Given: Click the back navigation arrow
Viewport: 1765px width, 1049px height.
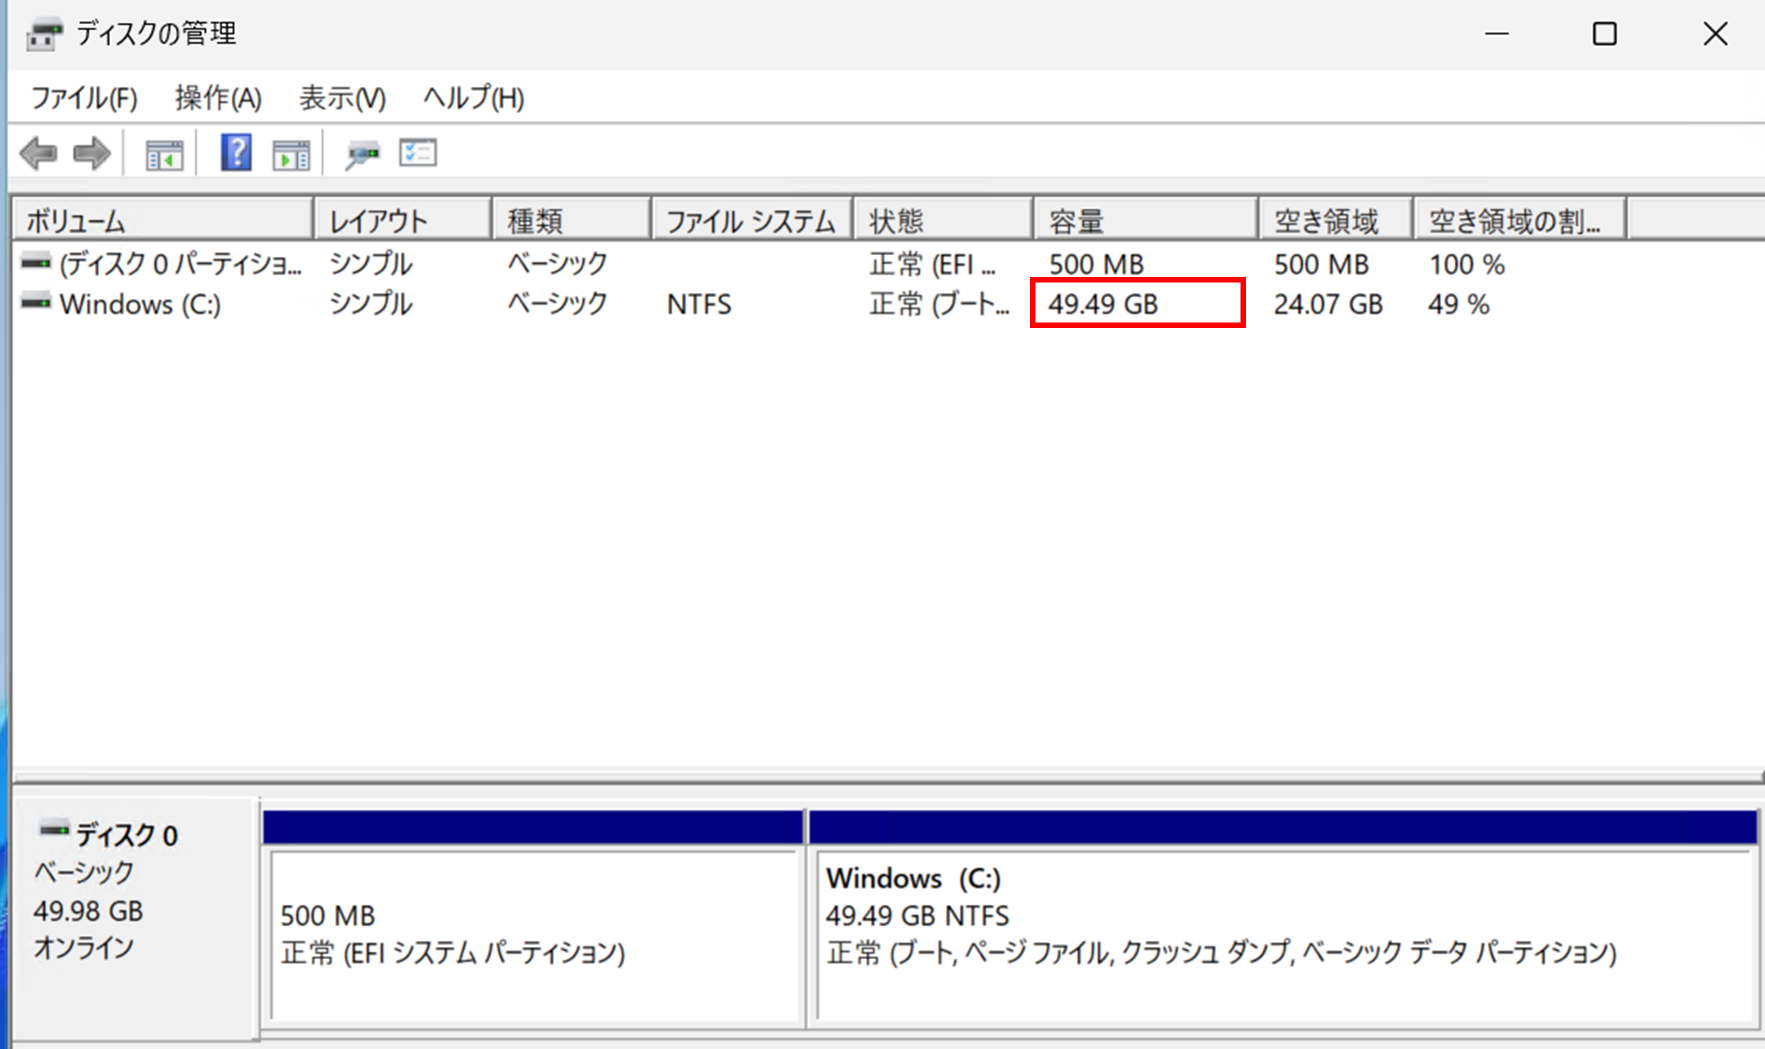Looking at the screenshot, I should tap(36, 152).
